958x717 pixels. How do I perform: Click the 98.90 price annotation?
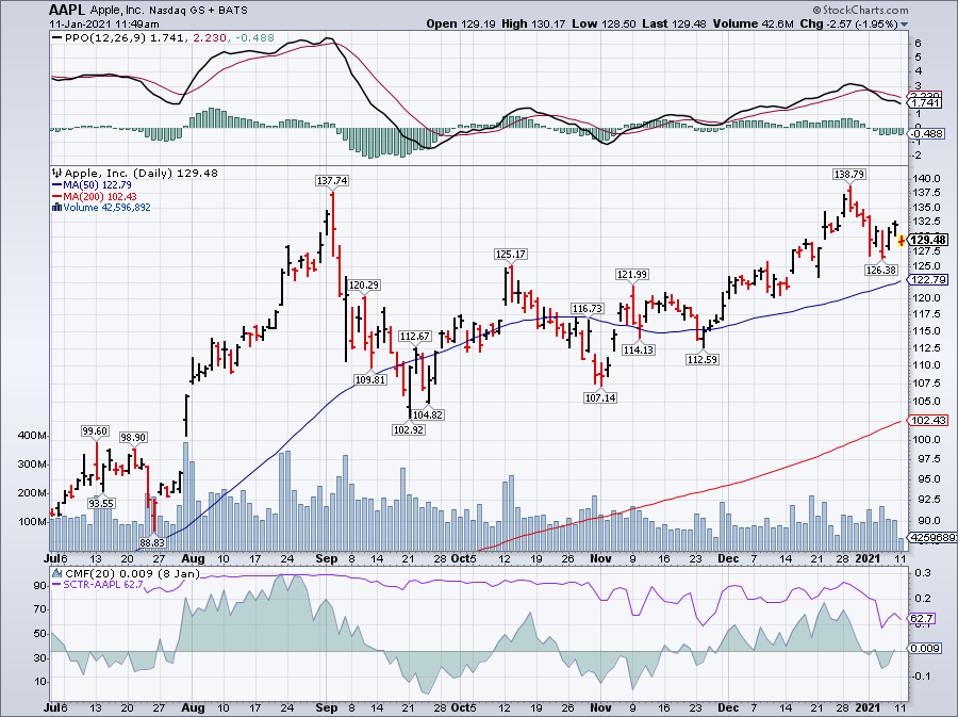point(133,437)
